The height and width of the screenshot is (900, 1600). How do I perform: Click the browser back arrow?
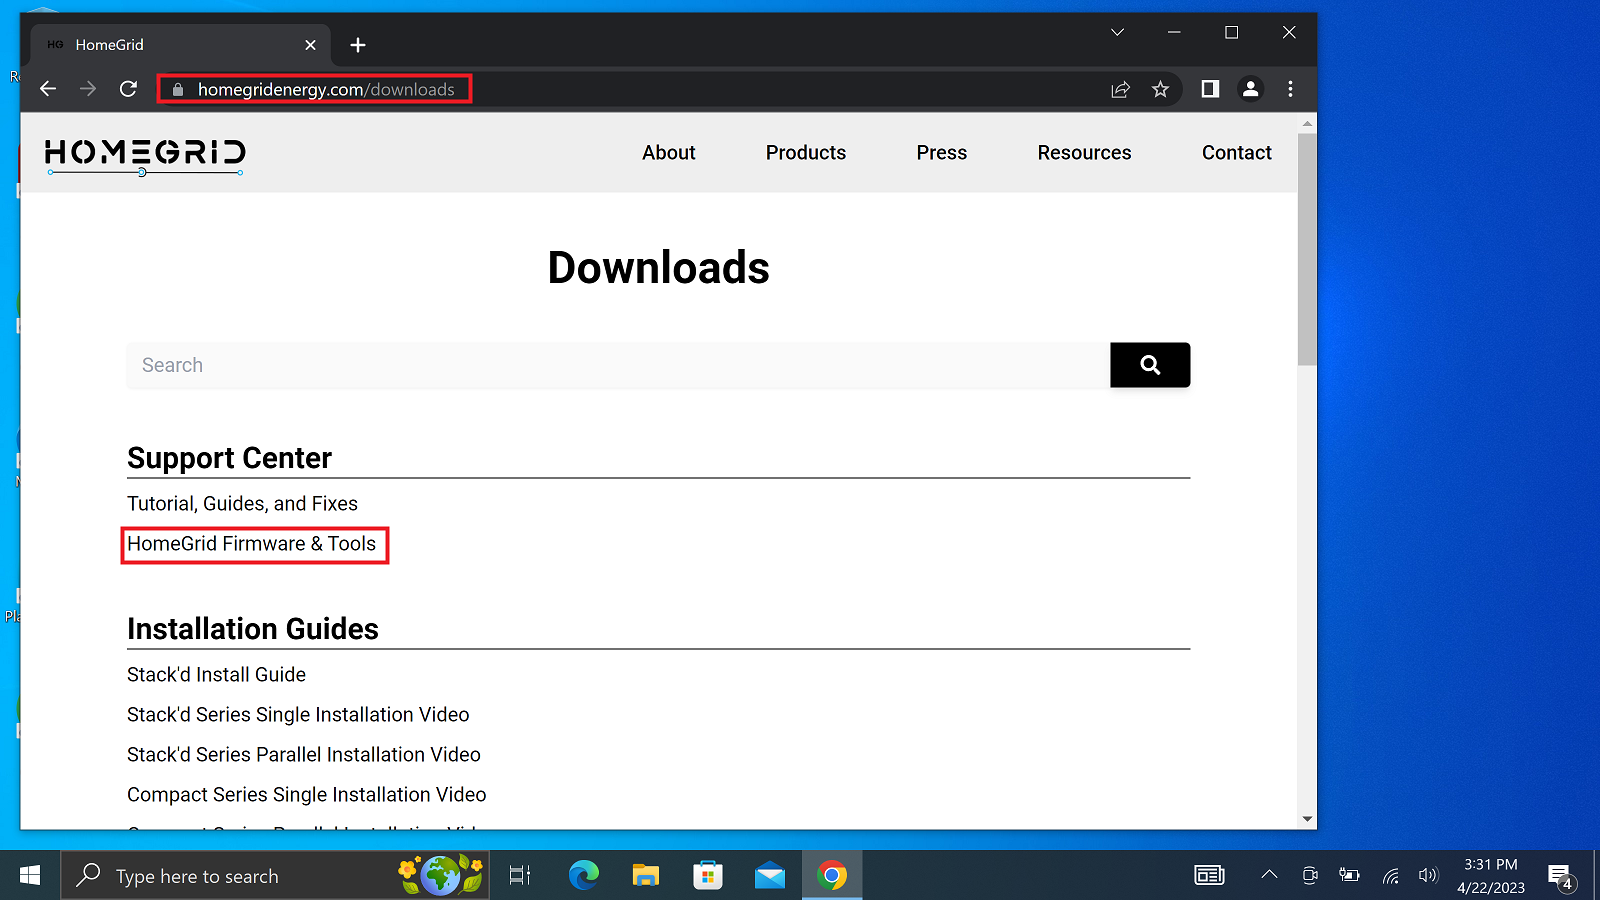48,89
